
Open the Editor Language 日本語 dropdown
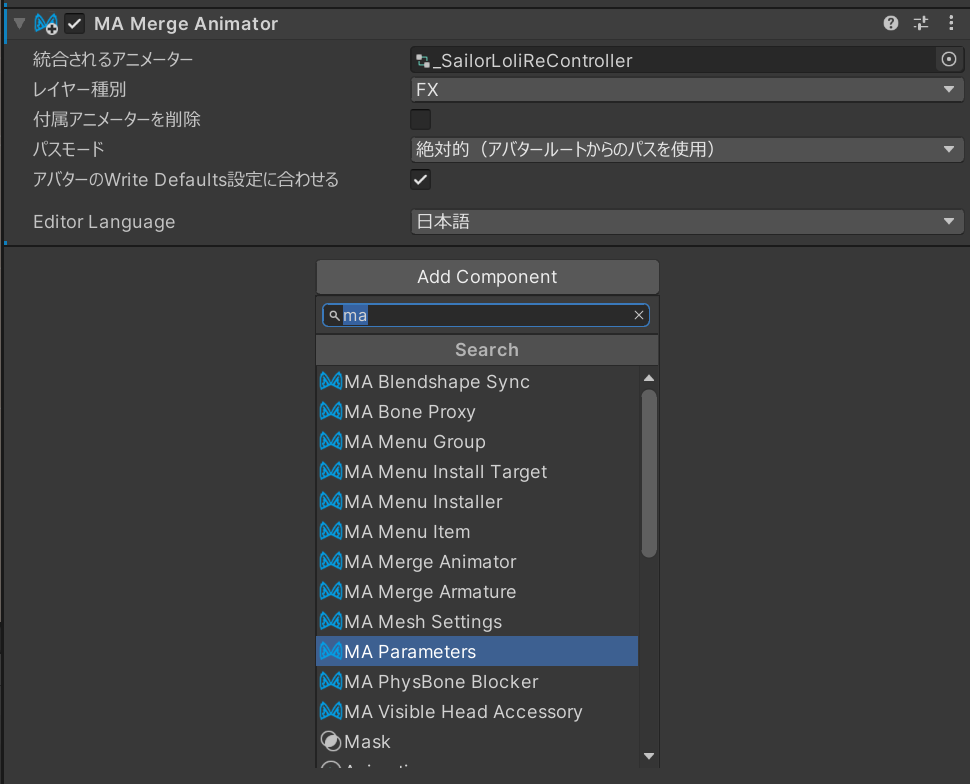(687, 222)
